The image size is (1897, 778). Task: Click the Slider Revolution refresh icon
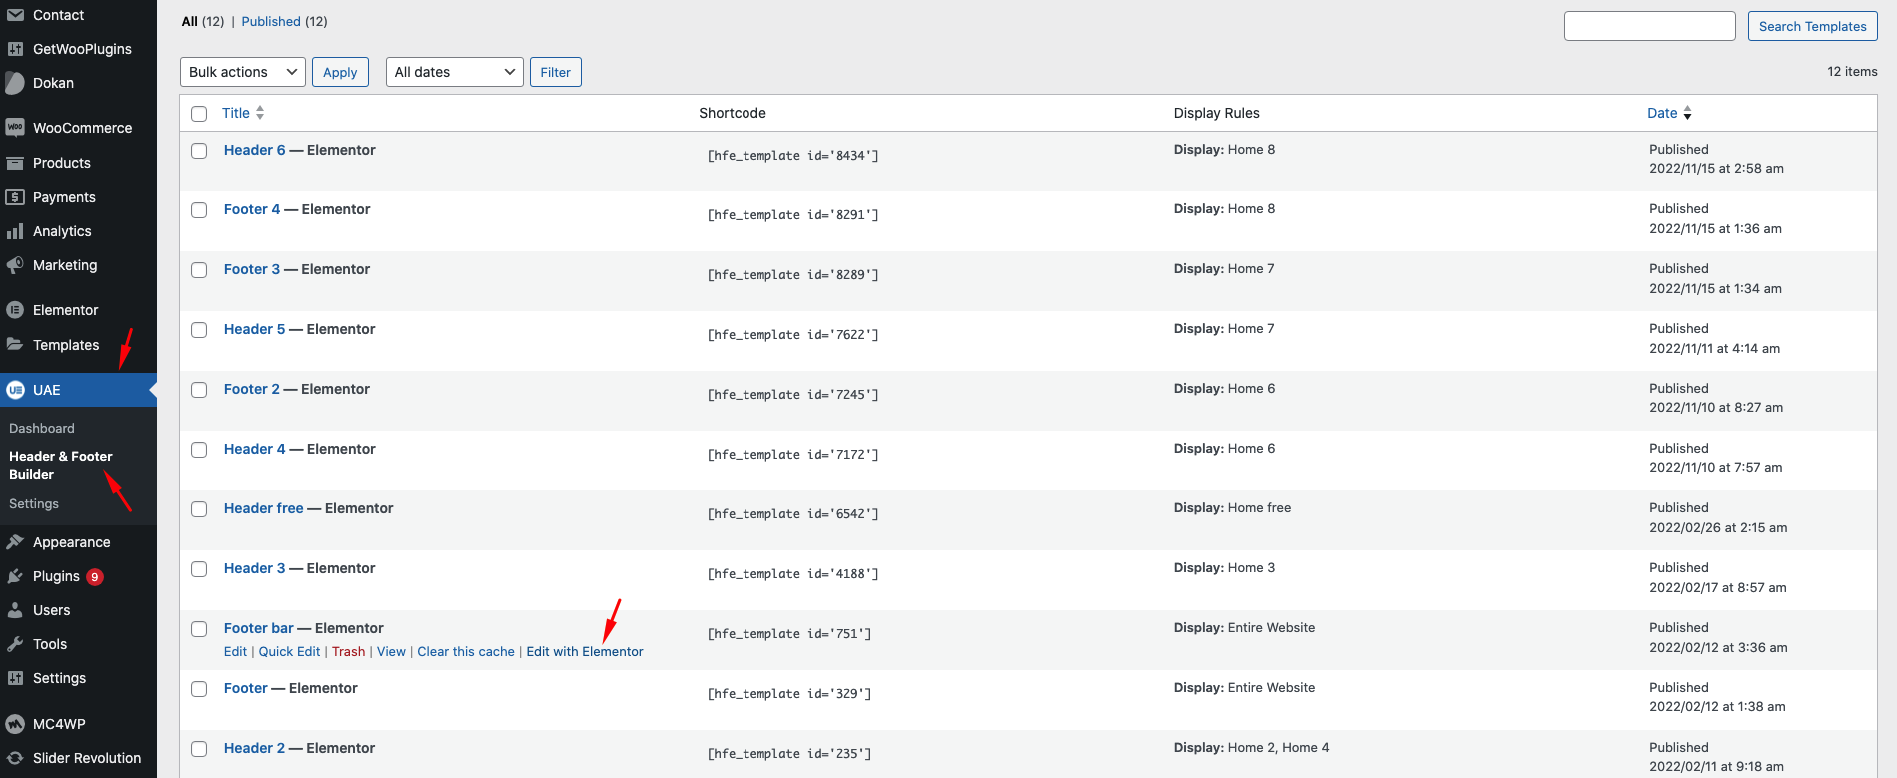[15, 758]
